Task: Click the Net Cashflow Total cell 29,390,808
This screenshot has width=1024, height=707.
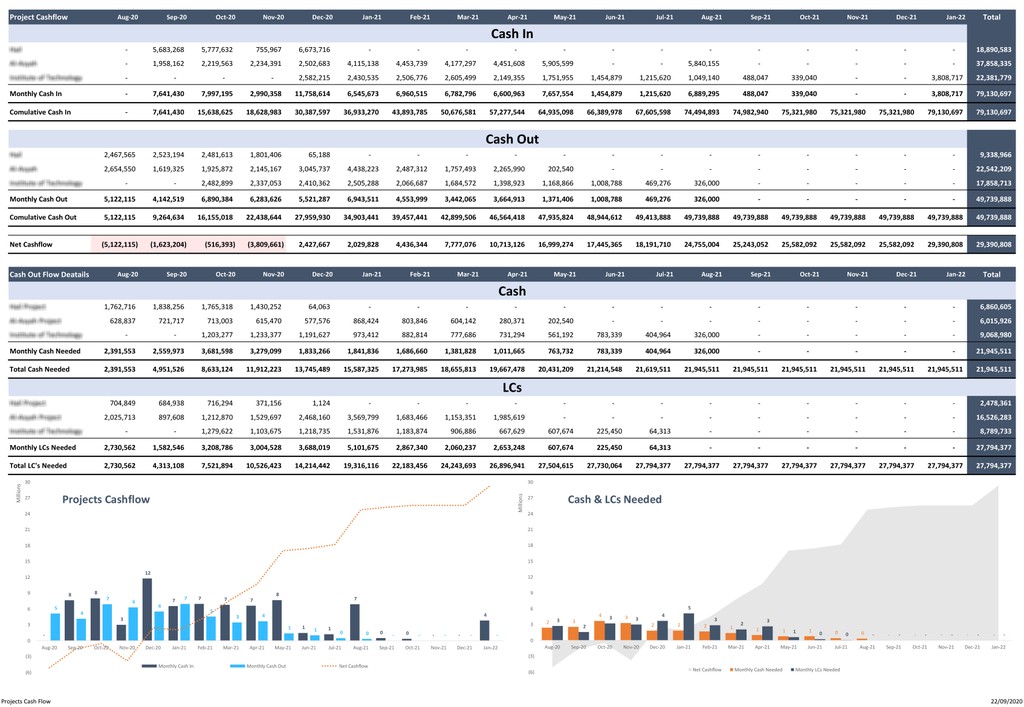Action: (x=992, y=245)
